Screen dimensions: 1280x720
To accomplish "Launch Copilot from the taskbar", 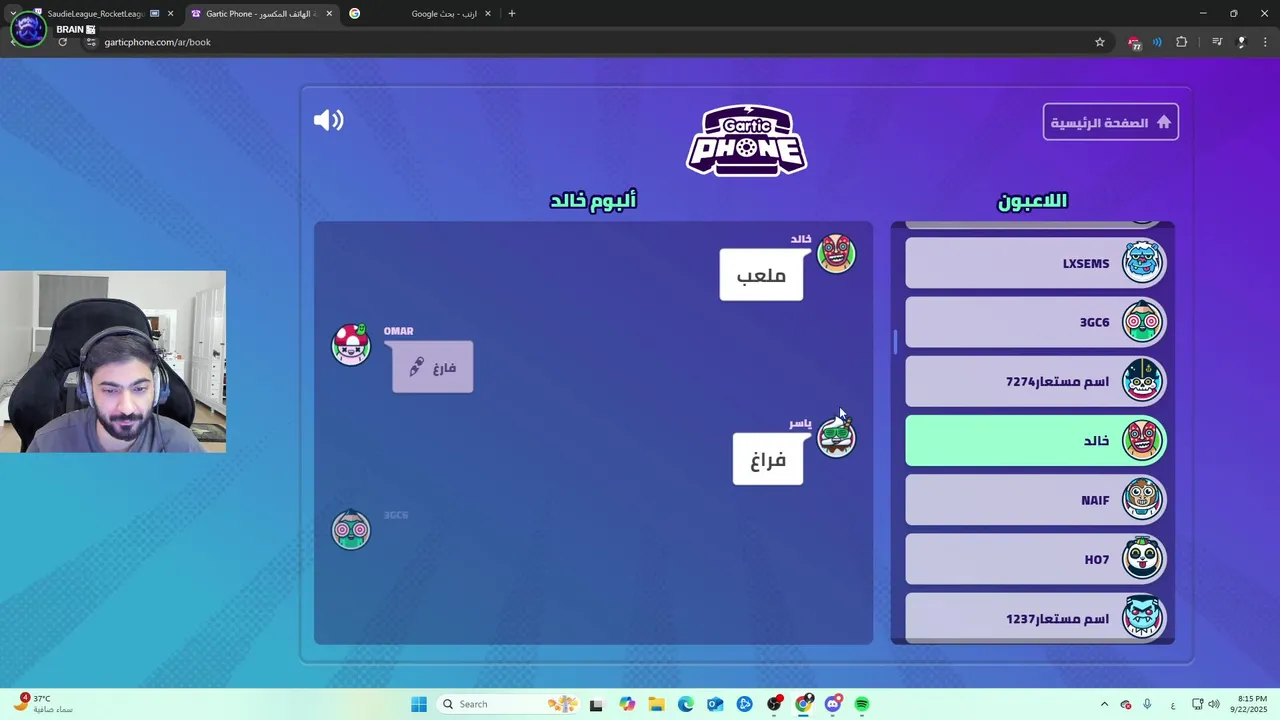I will [x=627, y=704].
